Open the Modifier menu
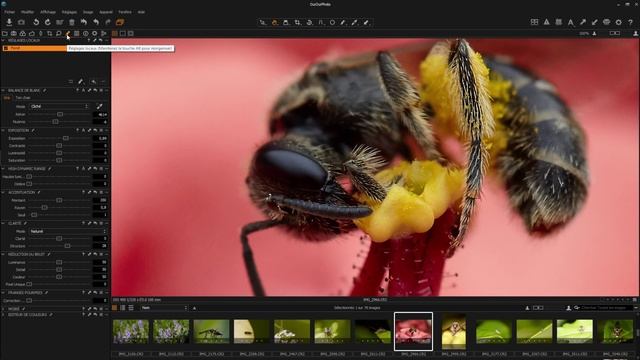640x360 pixels. coord(28,12)
